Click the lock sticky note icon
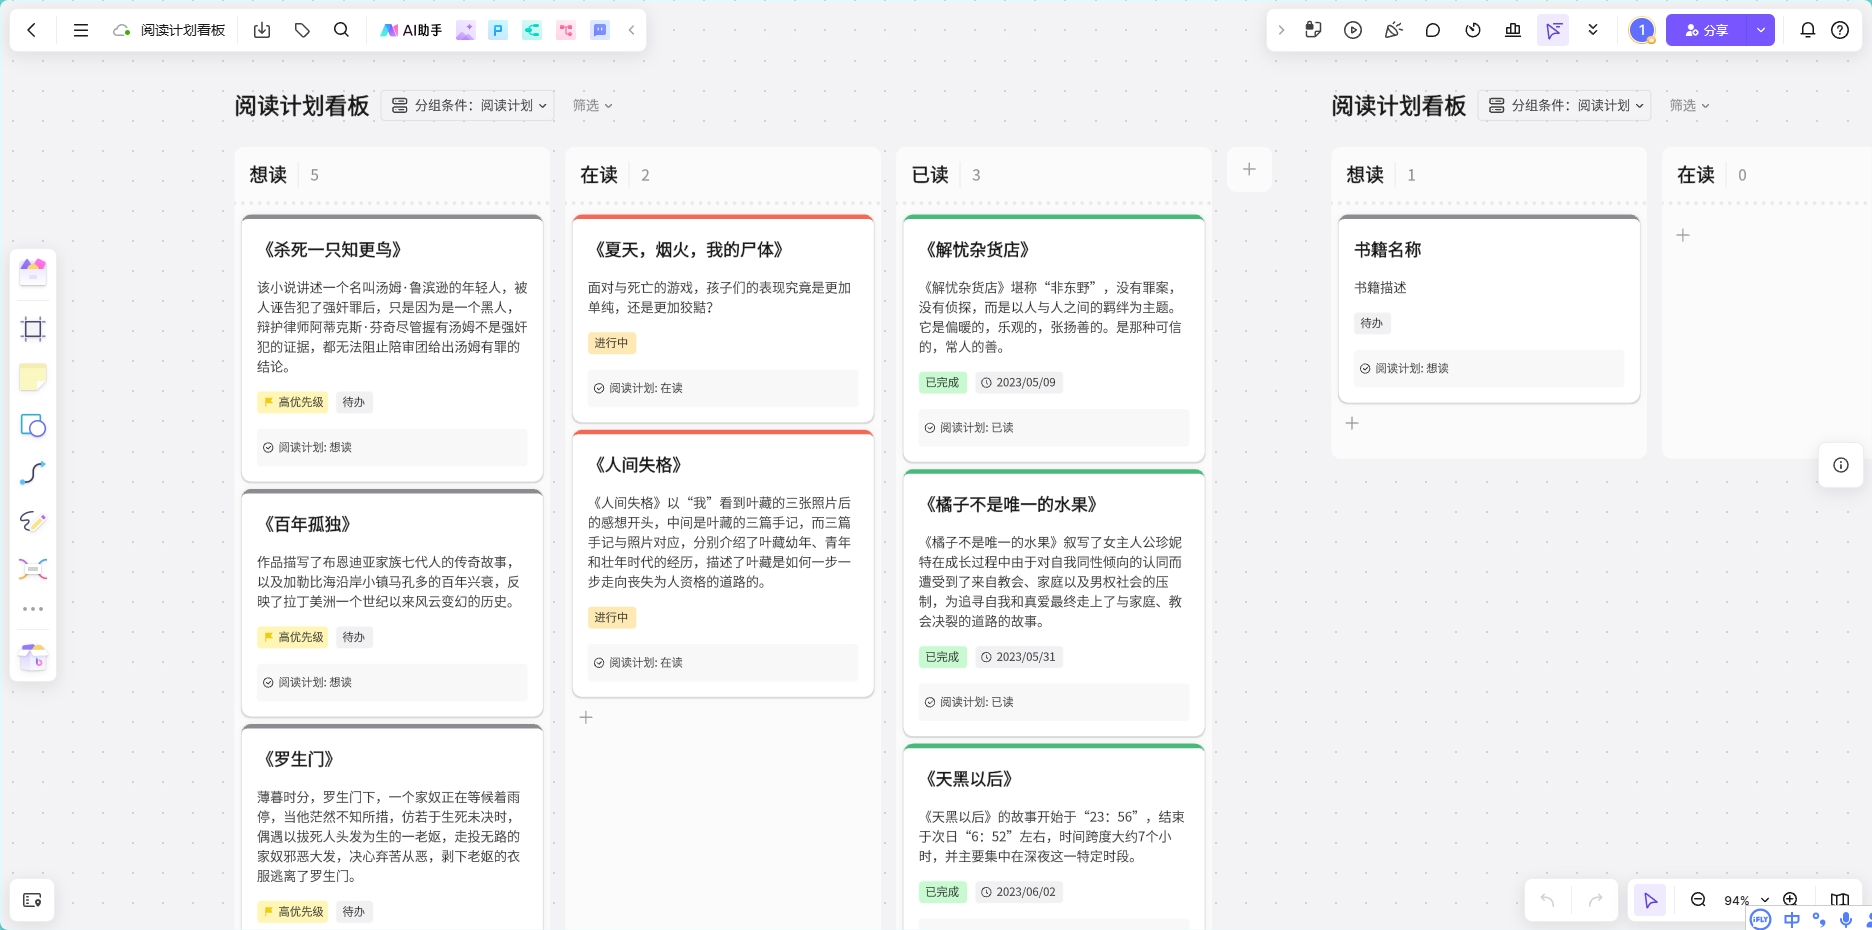 (1313, 30)
